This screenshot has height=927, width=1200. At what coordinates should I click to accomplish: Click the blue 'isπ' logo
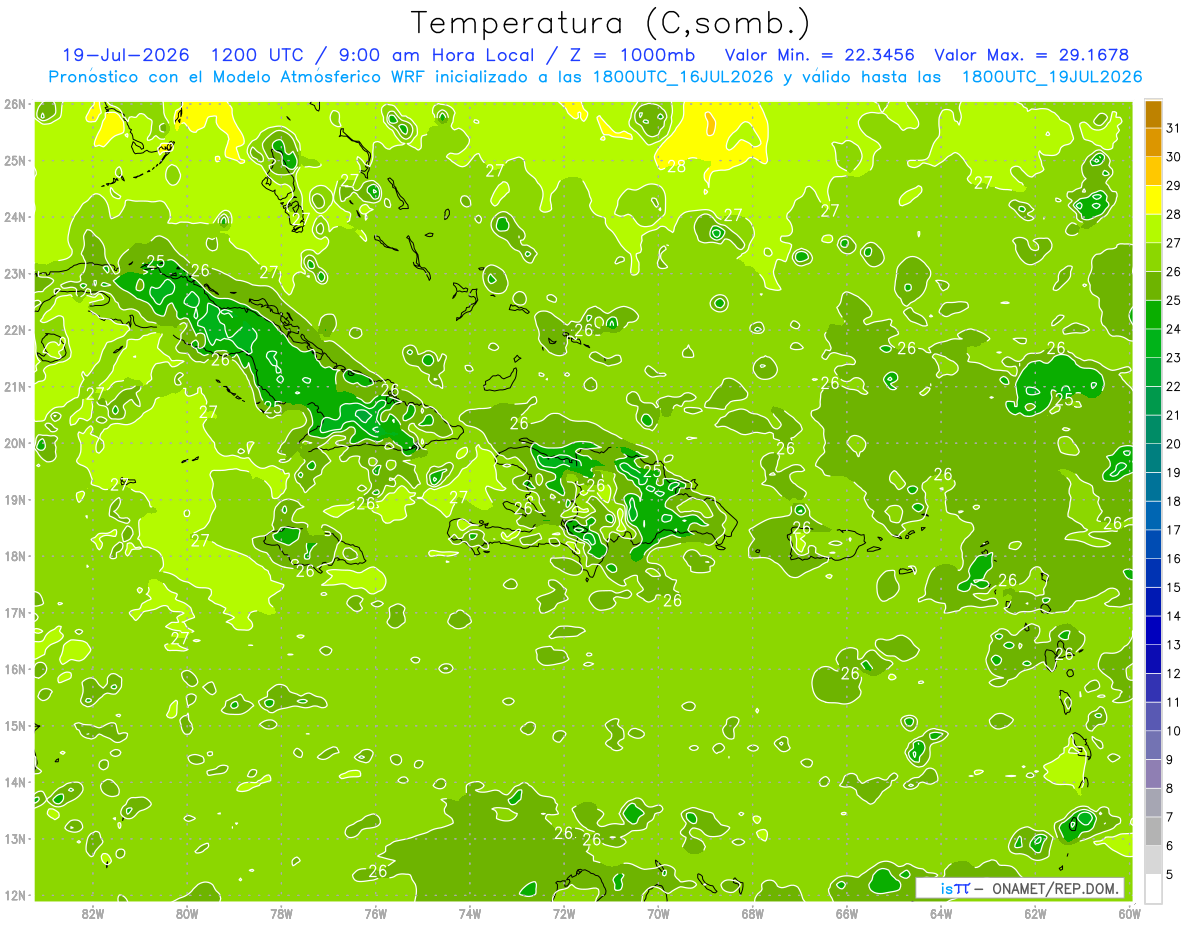[x=955, y=888]
